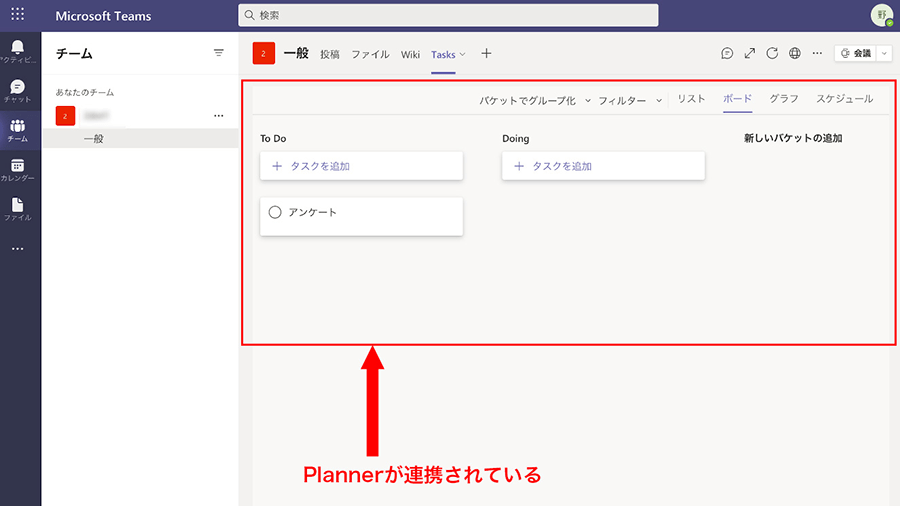Select the スケジュール view

[845, 99]
